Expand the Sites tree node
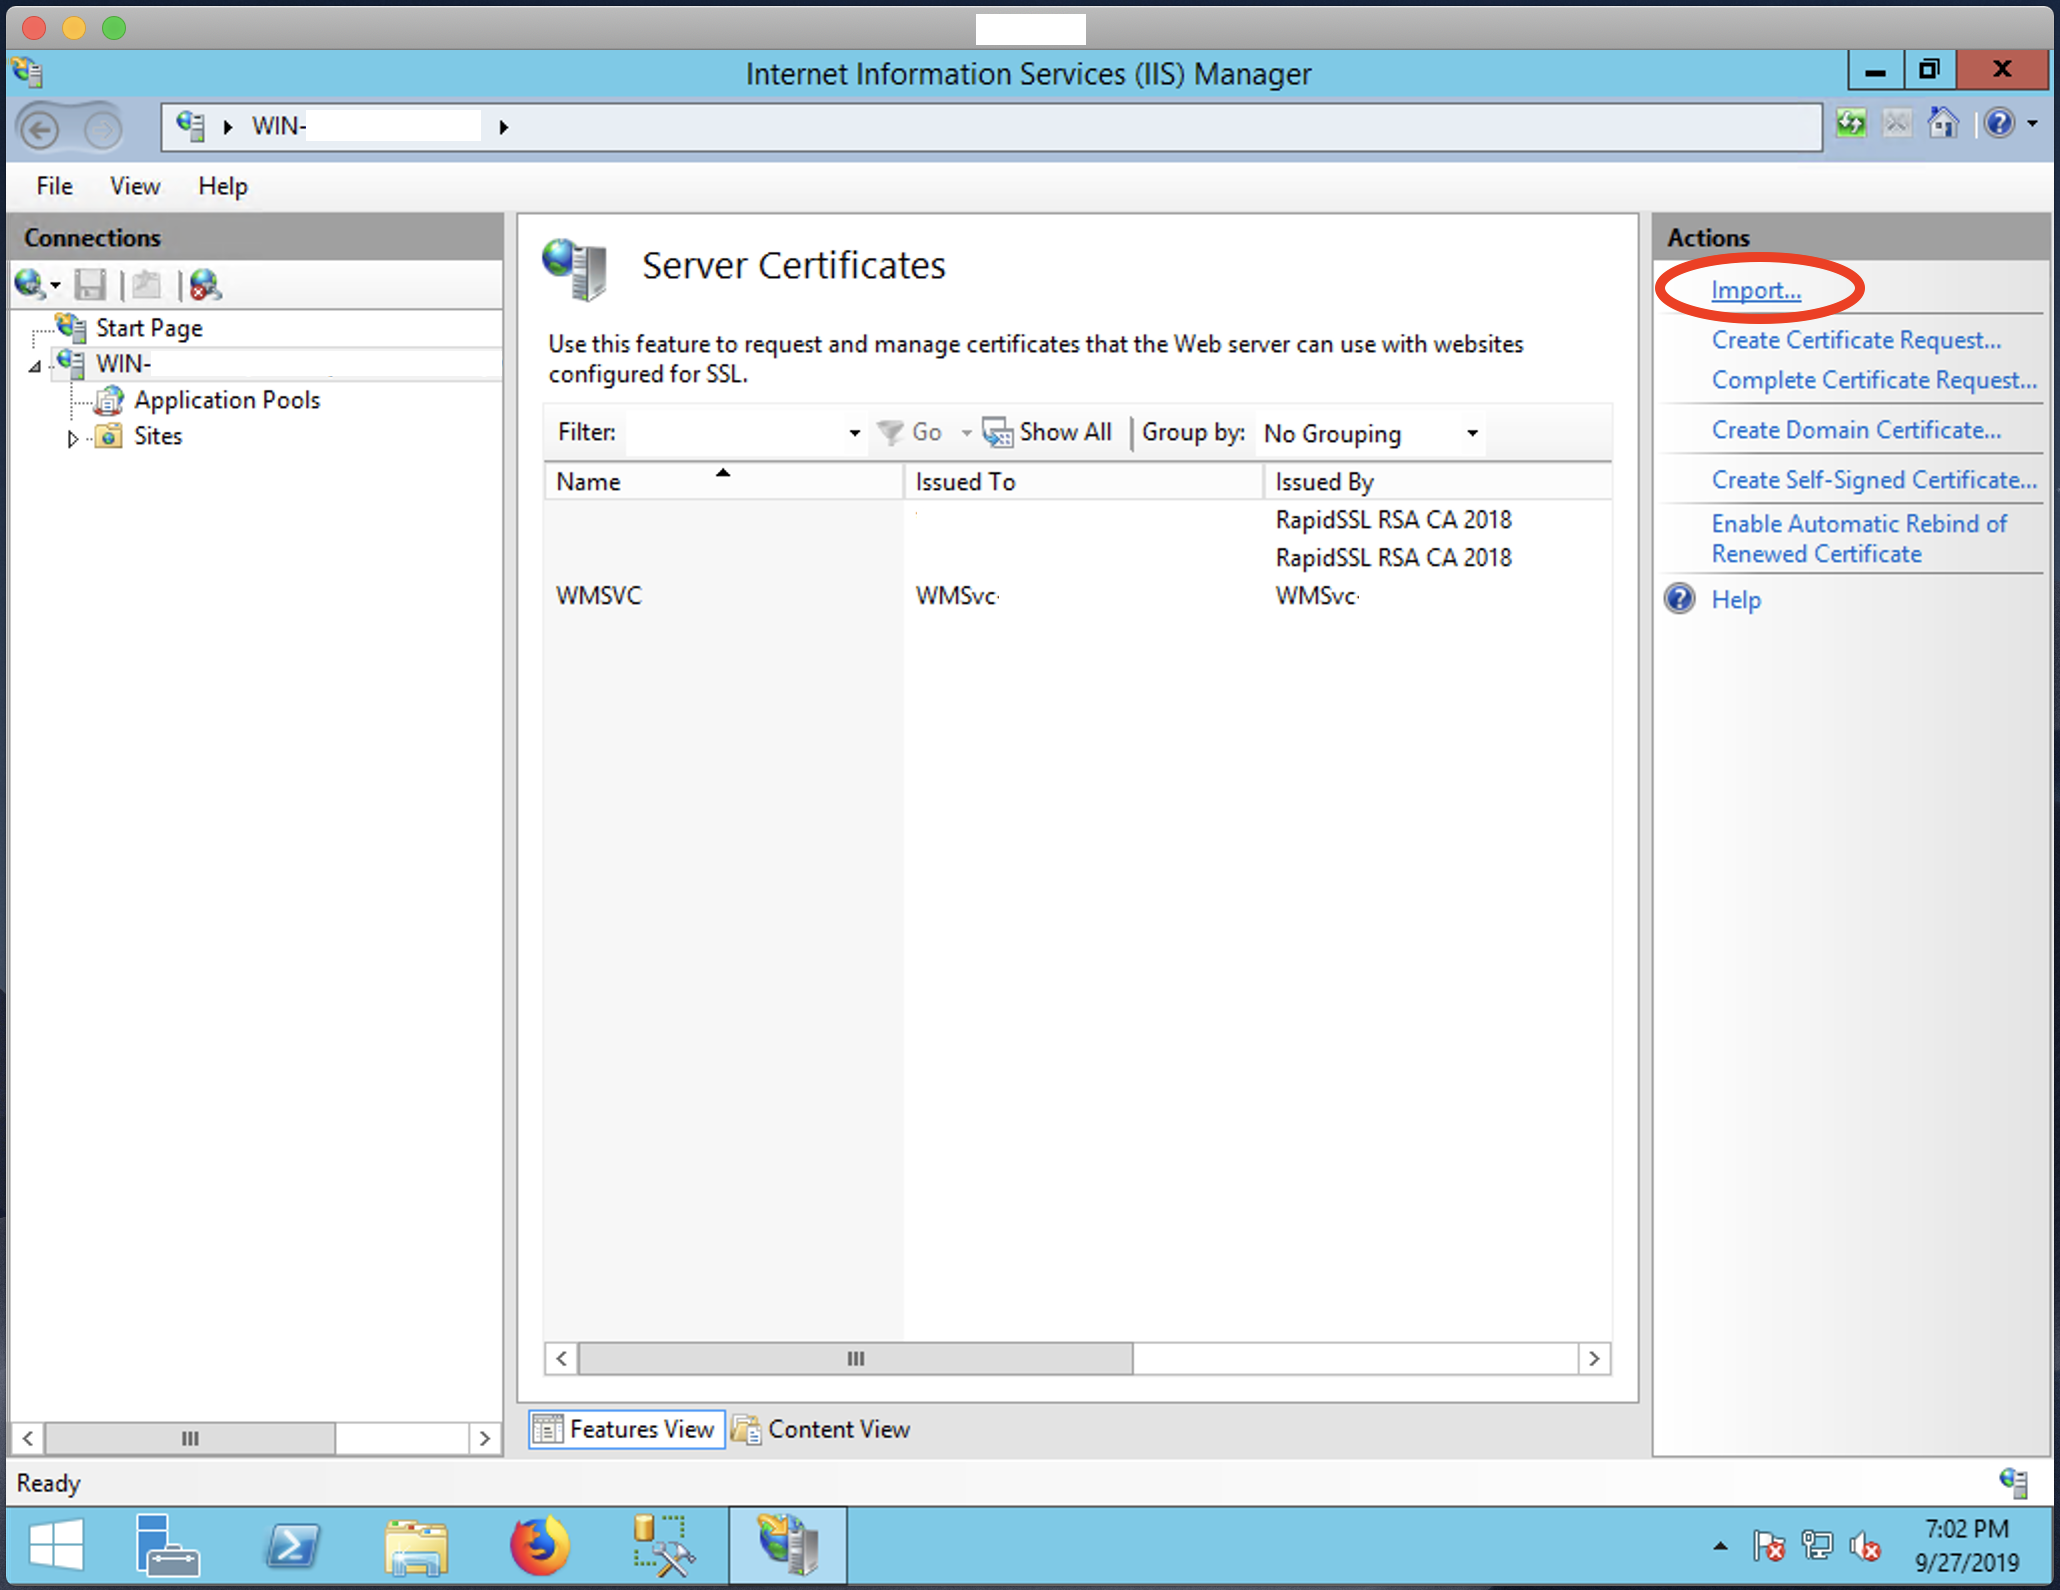Image resolution: width=2060 pixels, height=1590 pixels. pos(72,438)
